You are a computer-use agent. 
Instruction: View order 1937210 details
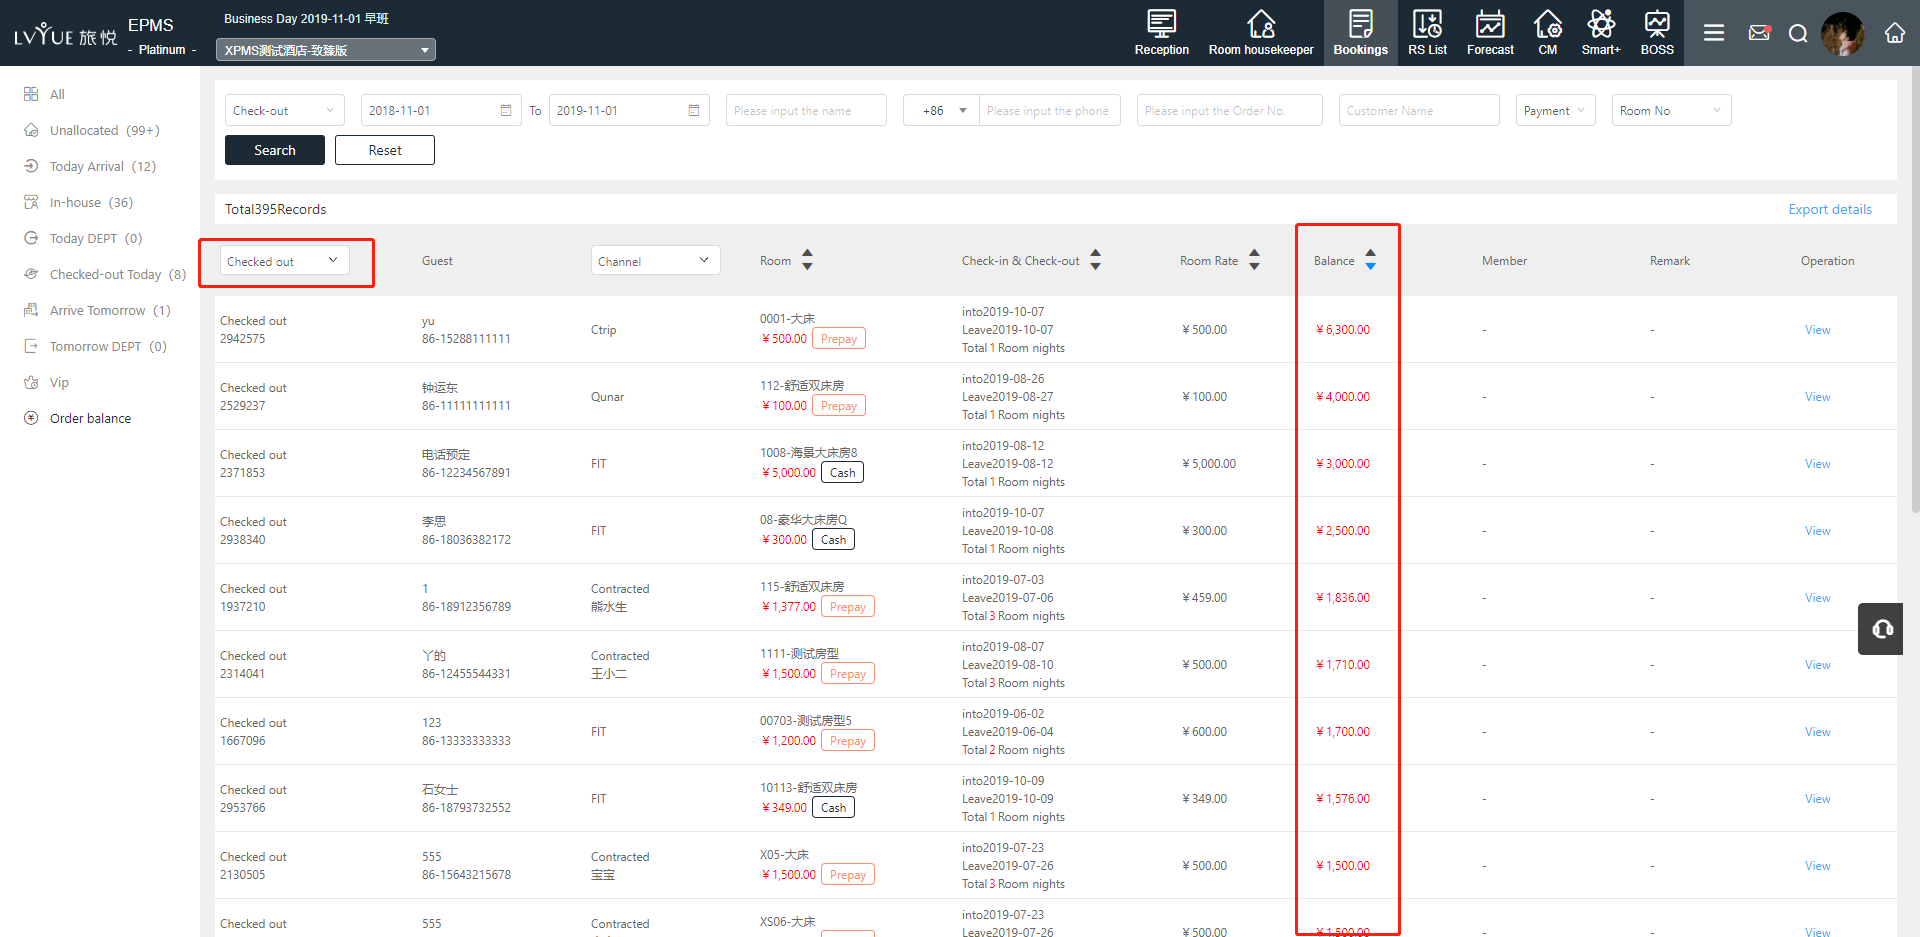(x=1817, y=598)
